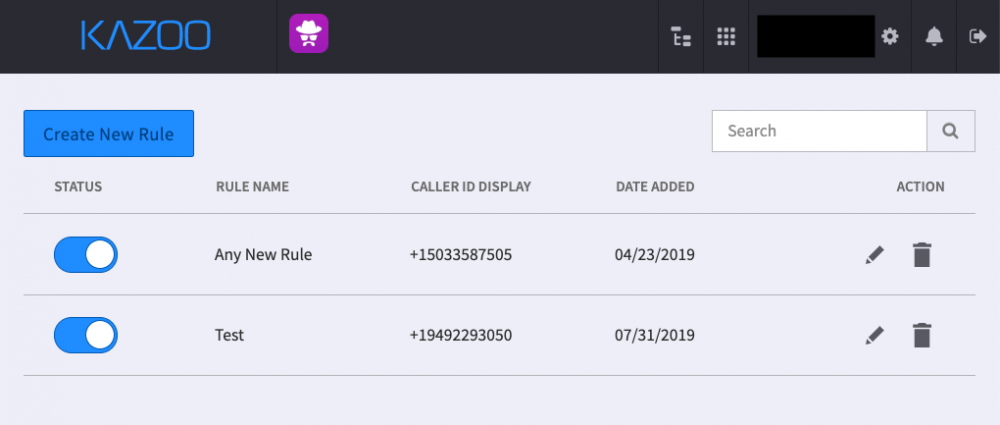
Task: Edit the Test rule
Action: (874, 336)
